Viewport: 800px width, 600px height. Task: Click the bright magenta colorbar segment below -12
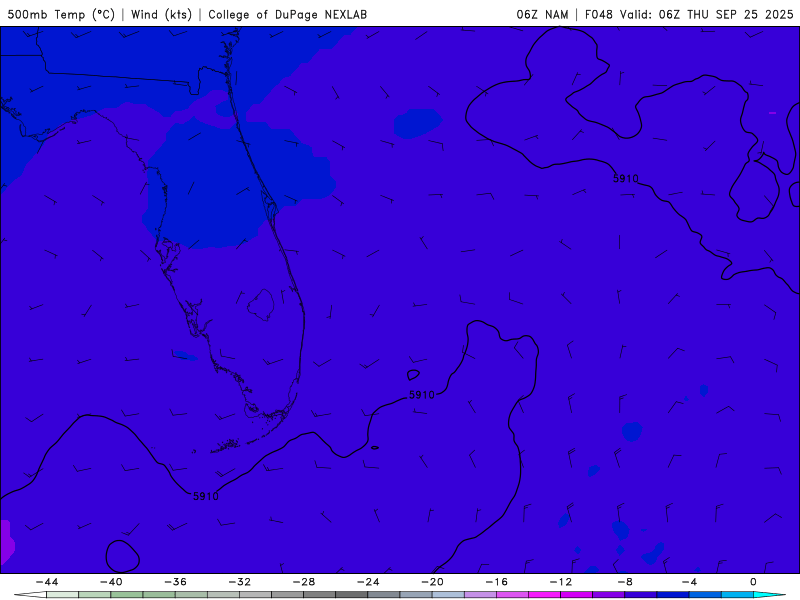click(545, 595)
